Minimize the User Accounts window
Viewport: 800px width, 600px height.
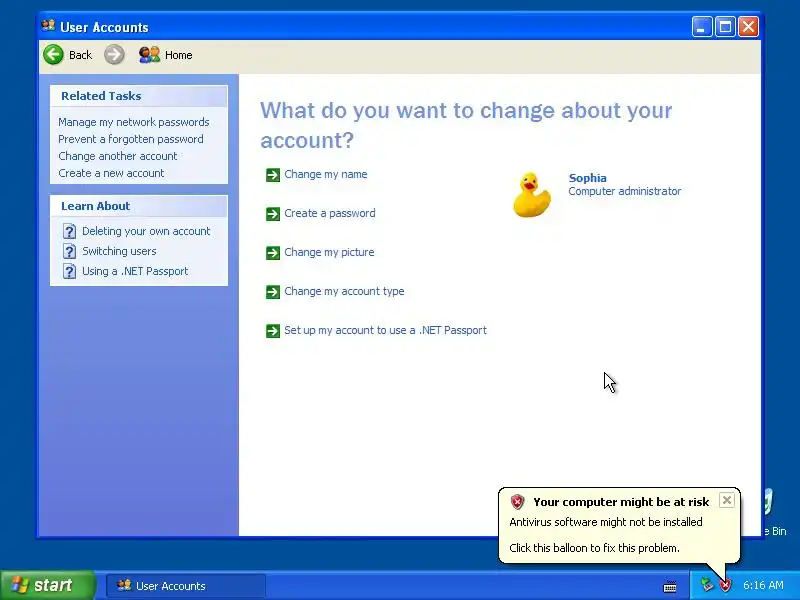pyautogui.click(x=702, y=27)
